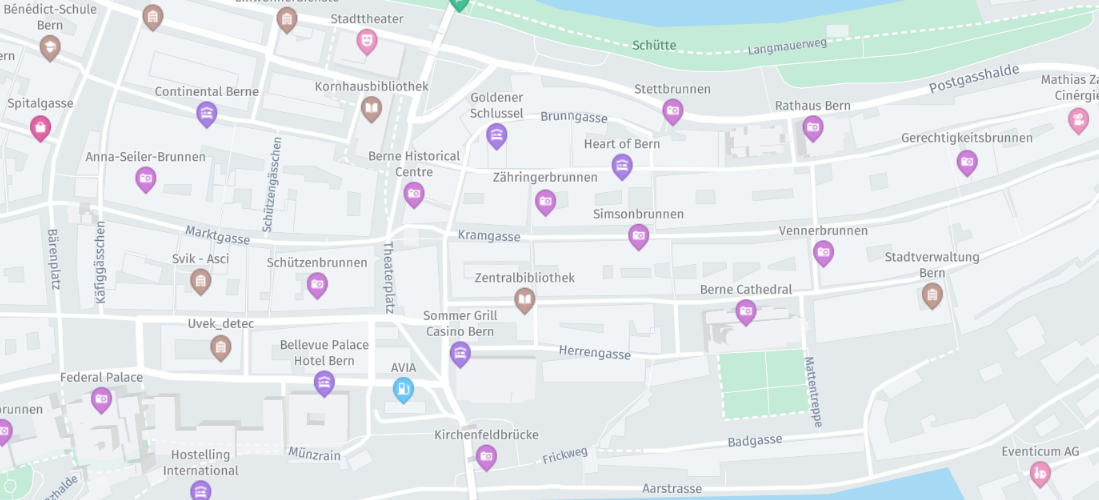Viewport: 1099px width, 500px height.
Task: Select the Kornhausbibliothek library book marker
Action: [371, 109]
